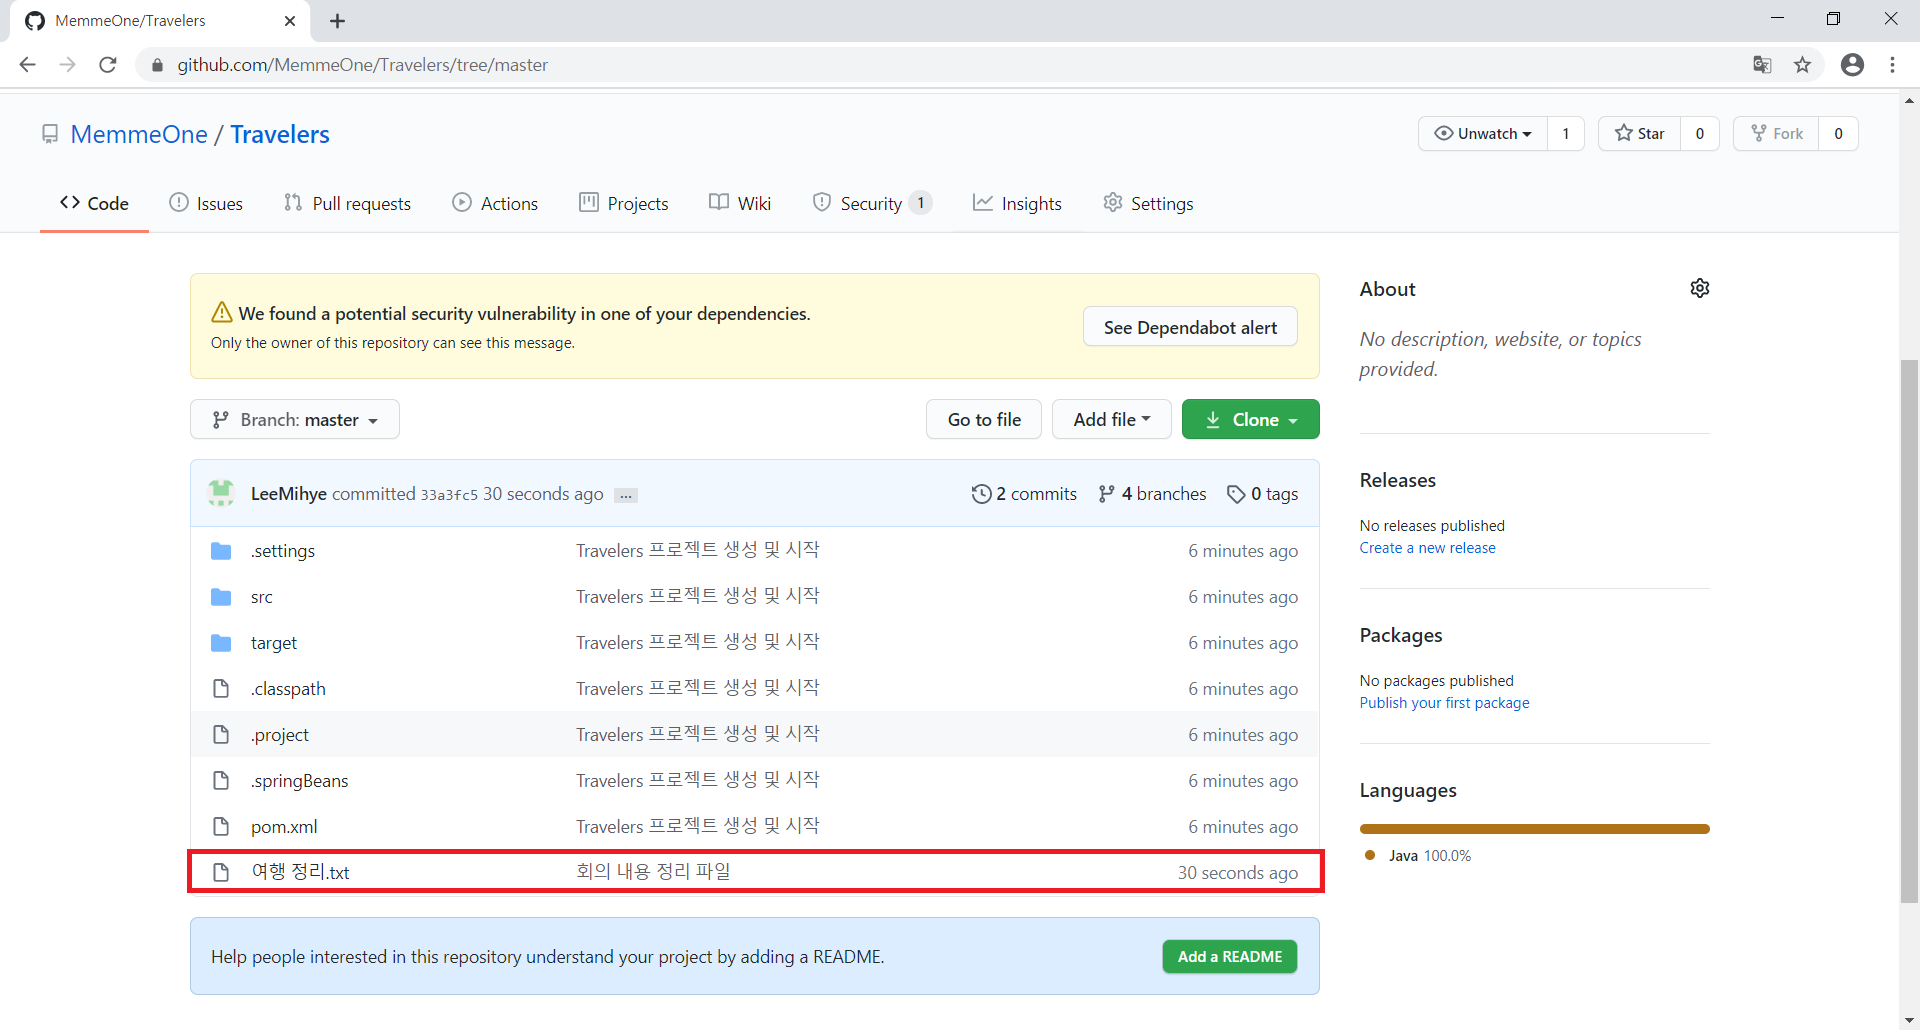The image size is (1920, 1030).
Task: Click Publish your first package link
Action: click(x=1444, y=703)
